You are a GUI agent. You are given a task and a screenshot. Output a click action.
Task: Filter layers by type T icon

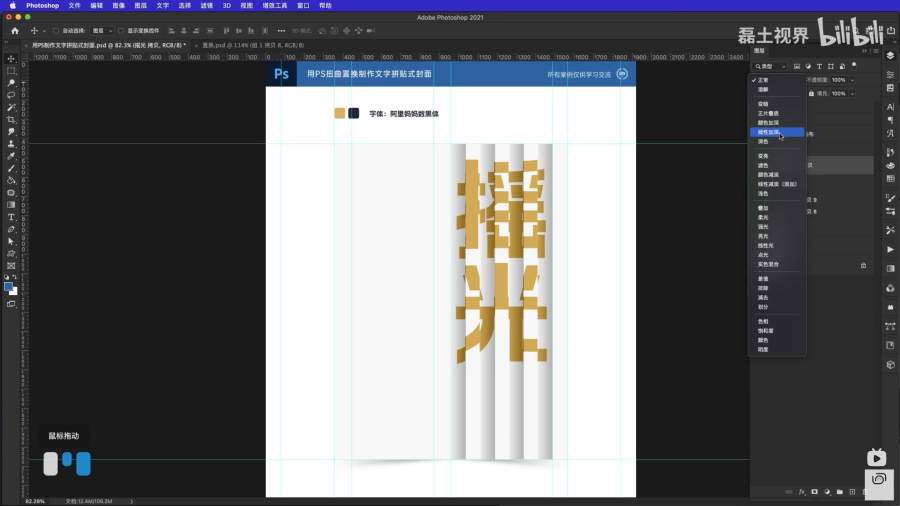click(819, 67)
